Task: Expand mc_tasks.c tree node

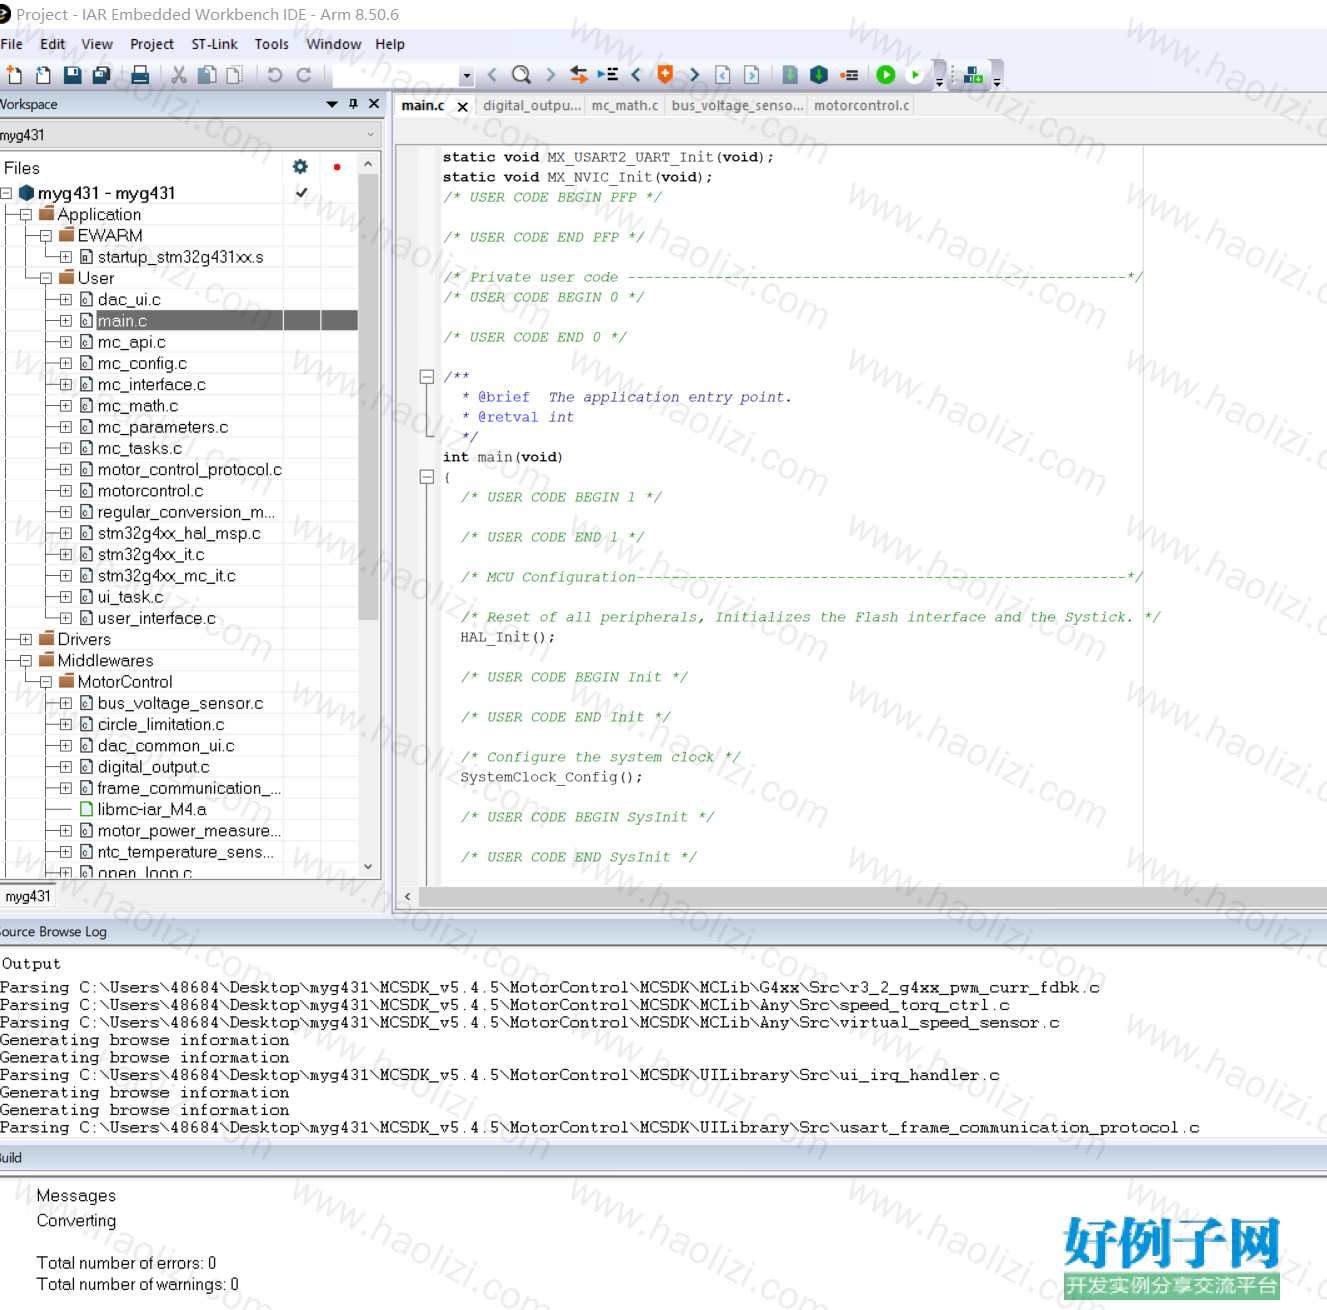Action: click(66, 448)
